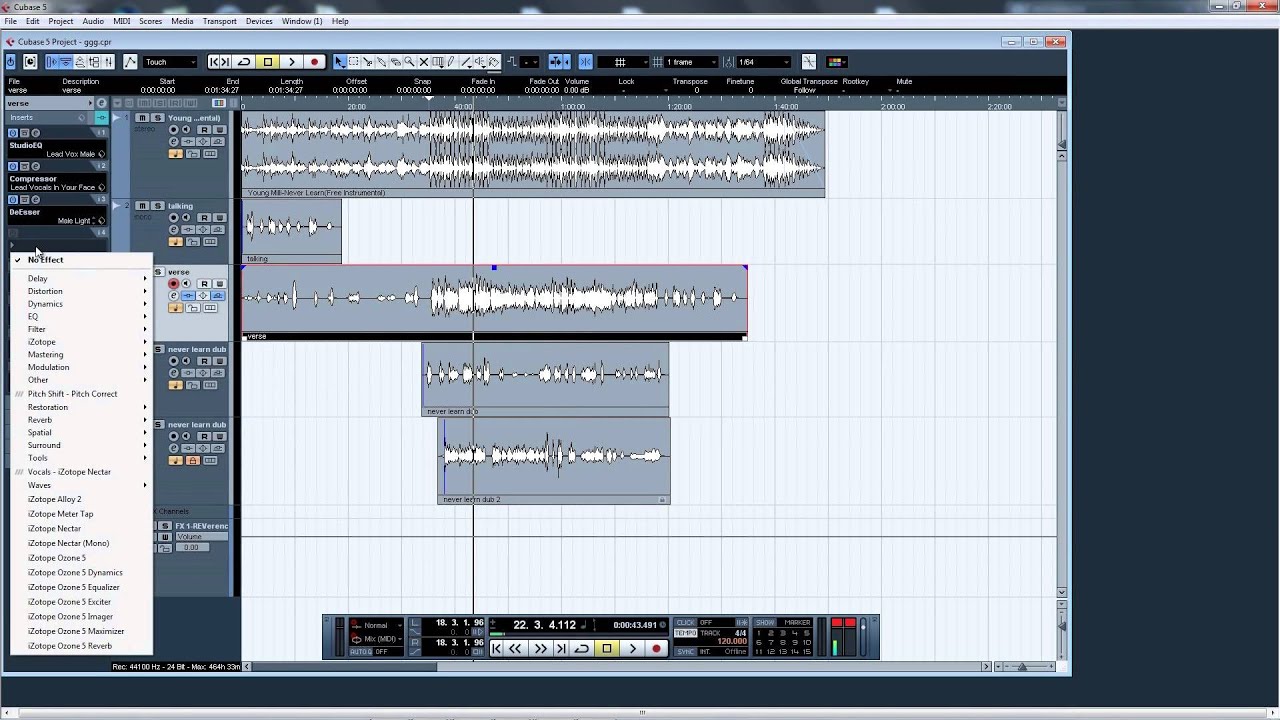Open the 1/64 quantize dropdown
Screen dimensions: 1280x720
[x=765, y=62]
